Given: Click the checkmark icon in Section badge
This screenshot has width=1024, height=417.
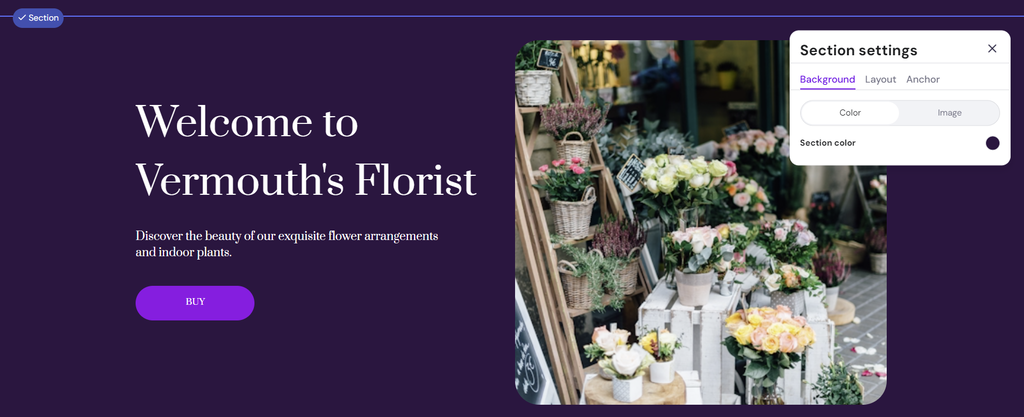Looking at the screenshot, I should (22, 18).
